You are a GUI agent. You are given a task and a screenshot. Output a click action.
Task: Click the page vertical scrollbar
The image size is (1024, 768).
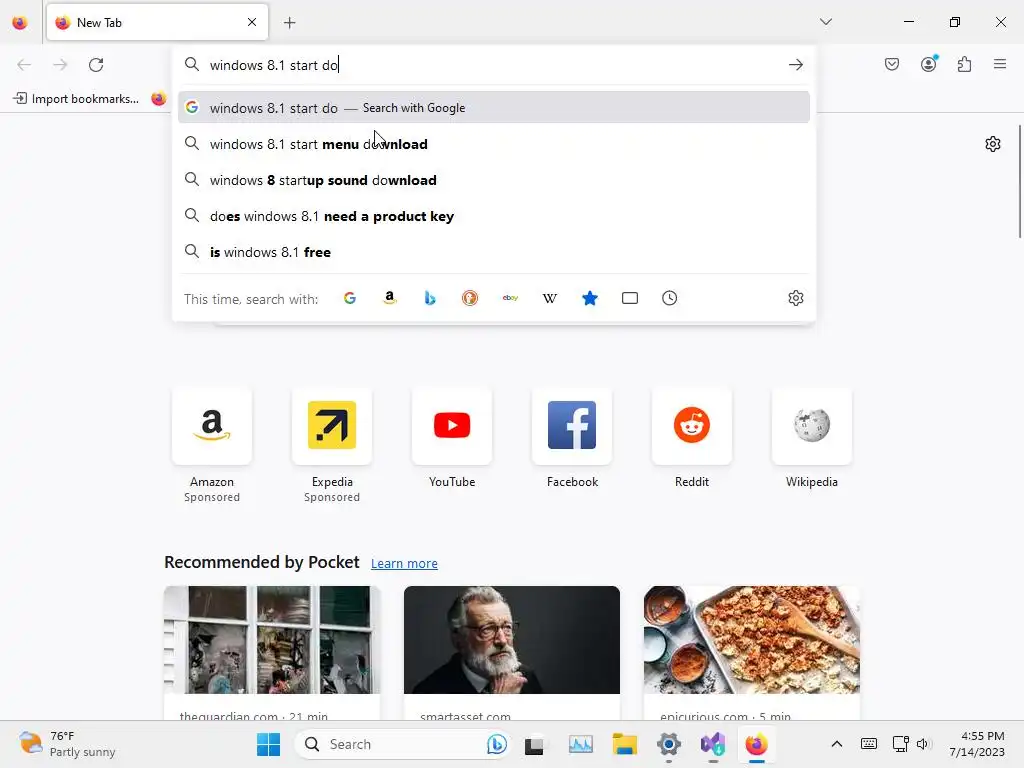pos(1020,182)
